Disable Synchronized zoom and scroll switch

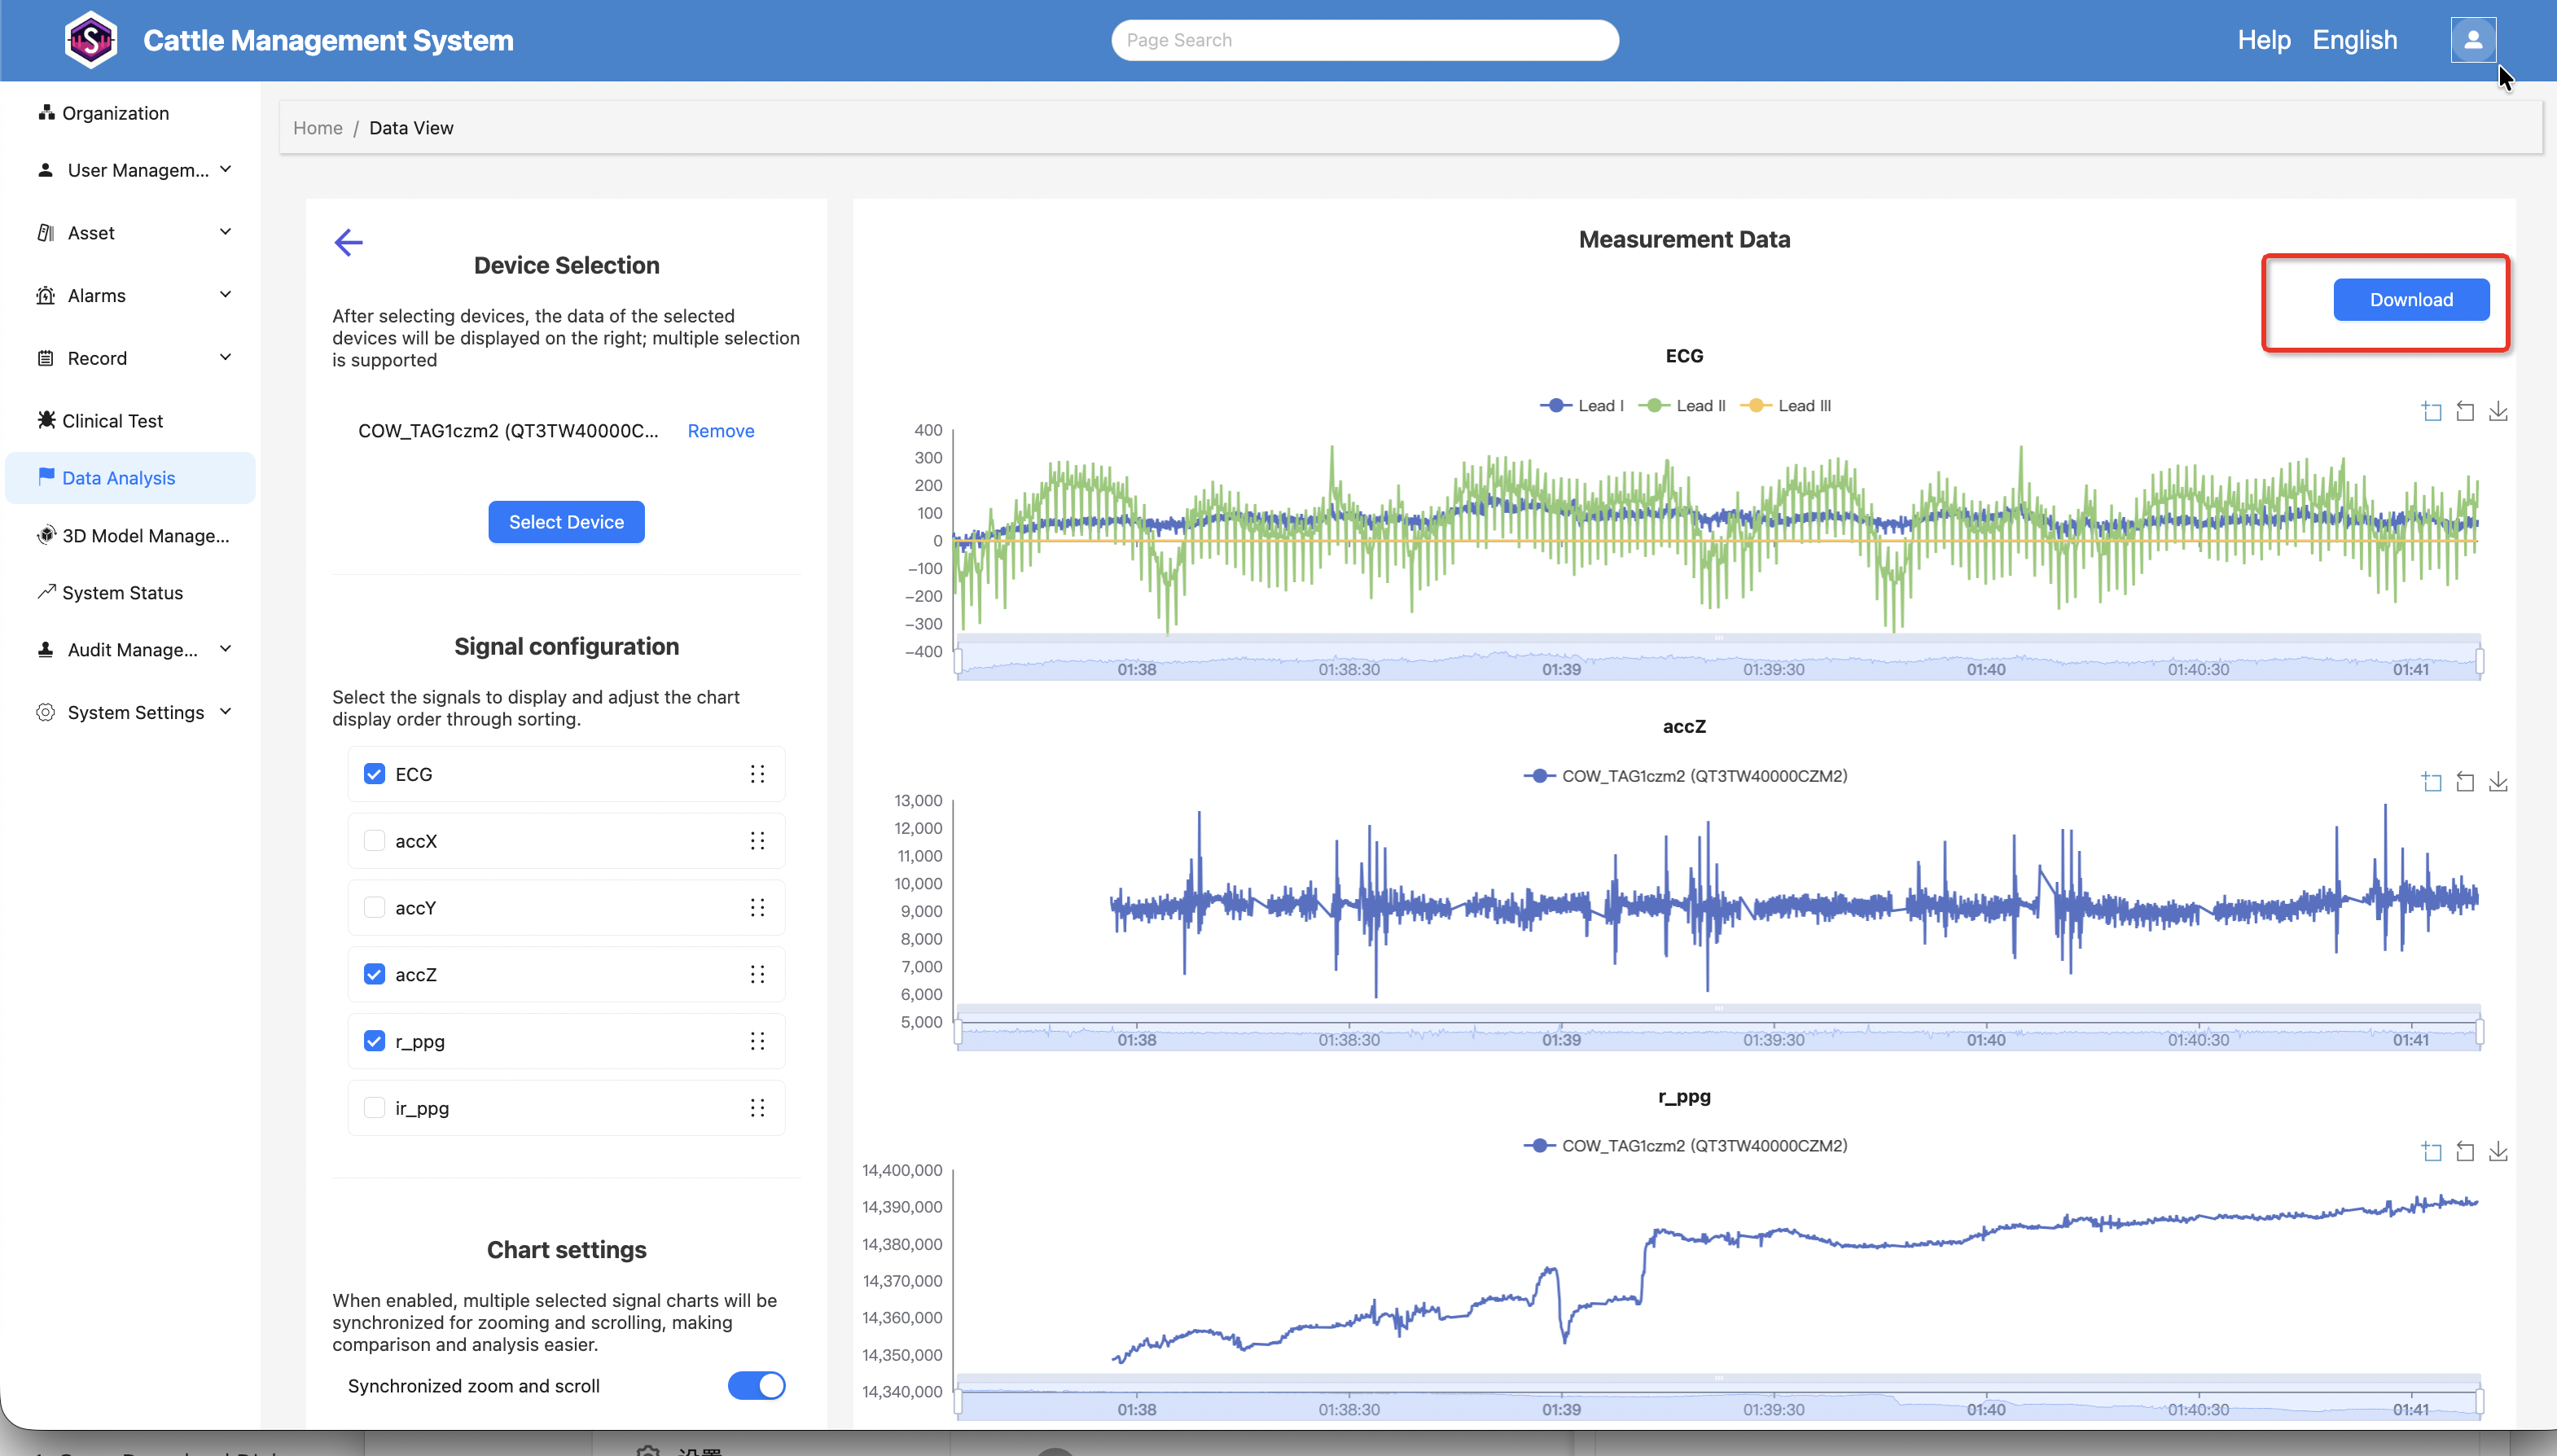point(756,1385)
